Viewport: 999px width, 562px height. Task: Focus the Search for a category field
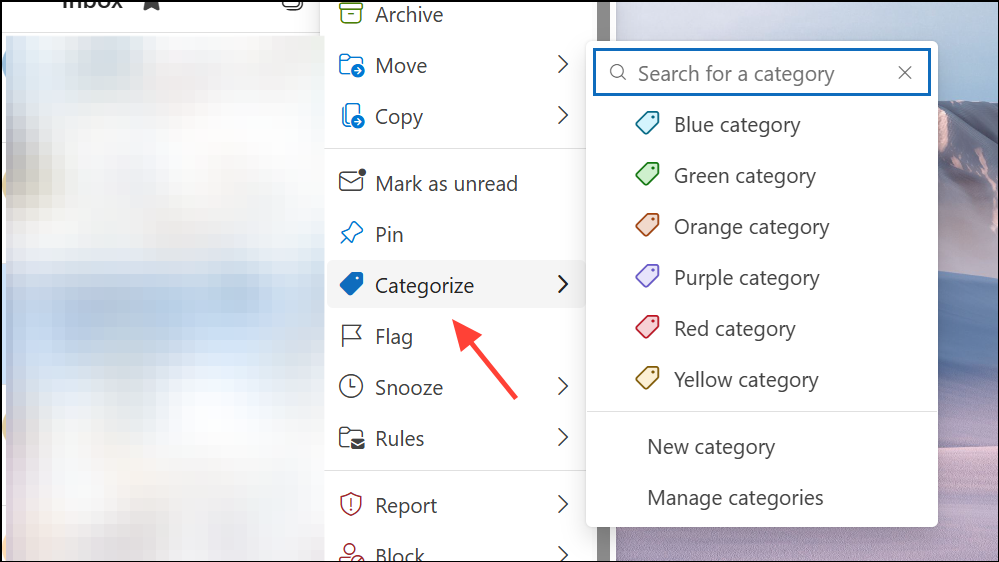coord(750,74)
